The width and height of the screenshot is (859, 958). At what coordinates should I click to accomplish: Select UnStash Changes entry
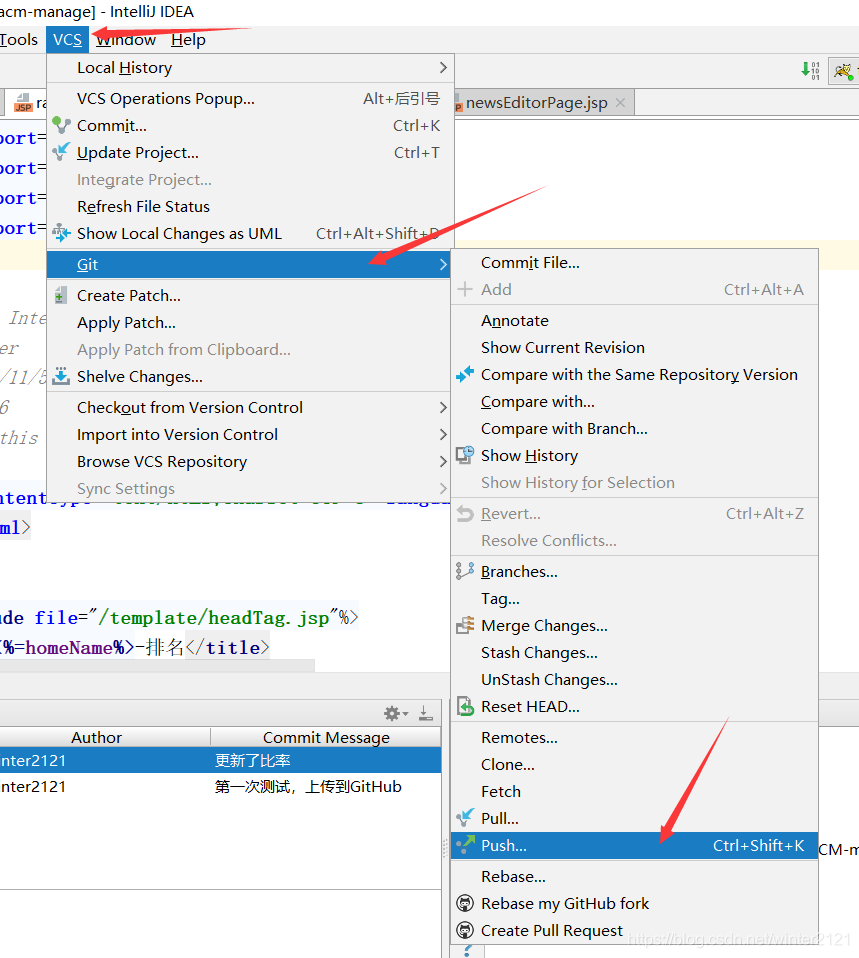[x=549, y=679]
